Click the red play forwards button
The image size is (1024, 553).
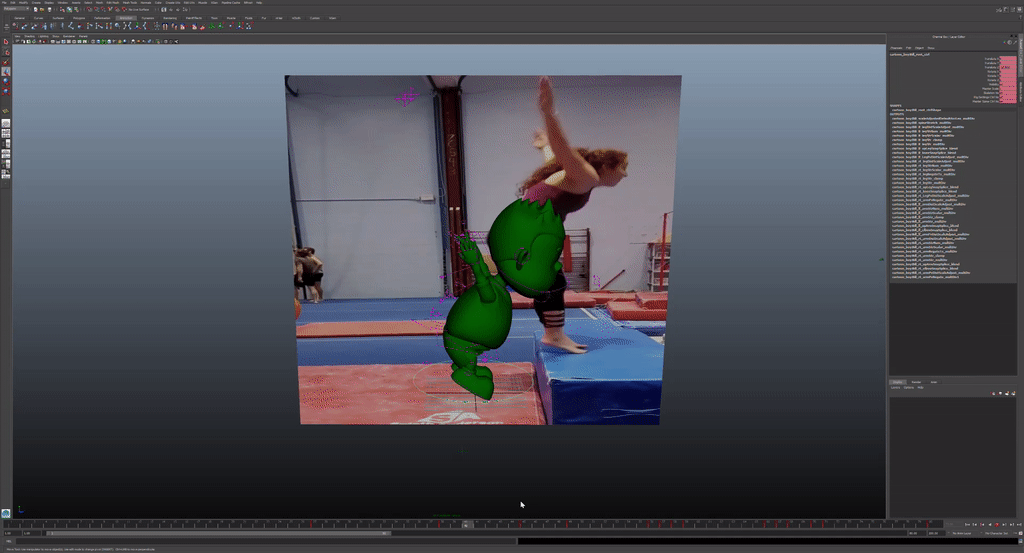[997, 524]
